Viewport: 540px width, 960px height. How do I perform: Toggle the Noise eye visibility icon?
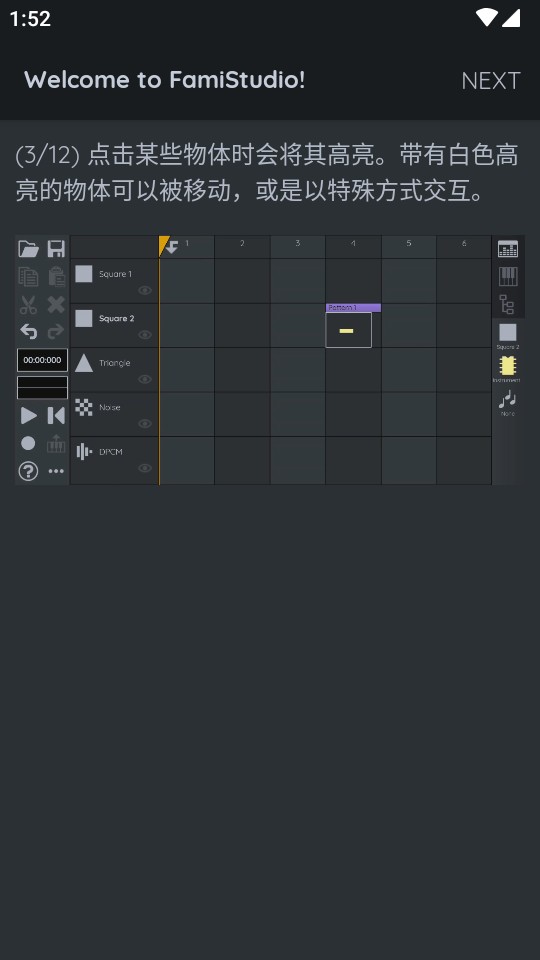(x=144, y=424)
